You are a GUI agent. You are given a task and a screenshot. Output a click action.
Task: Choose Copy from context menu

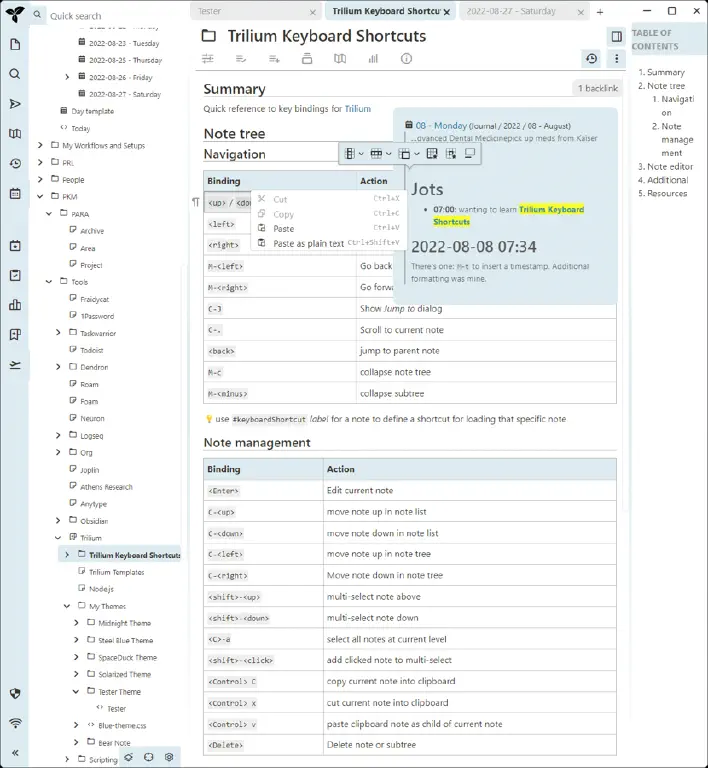[x=329, y=214]
